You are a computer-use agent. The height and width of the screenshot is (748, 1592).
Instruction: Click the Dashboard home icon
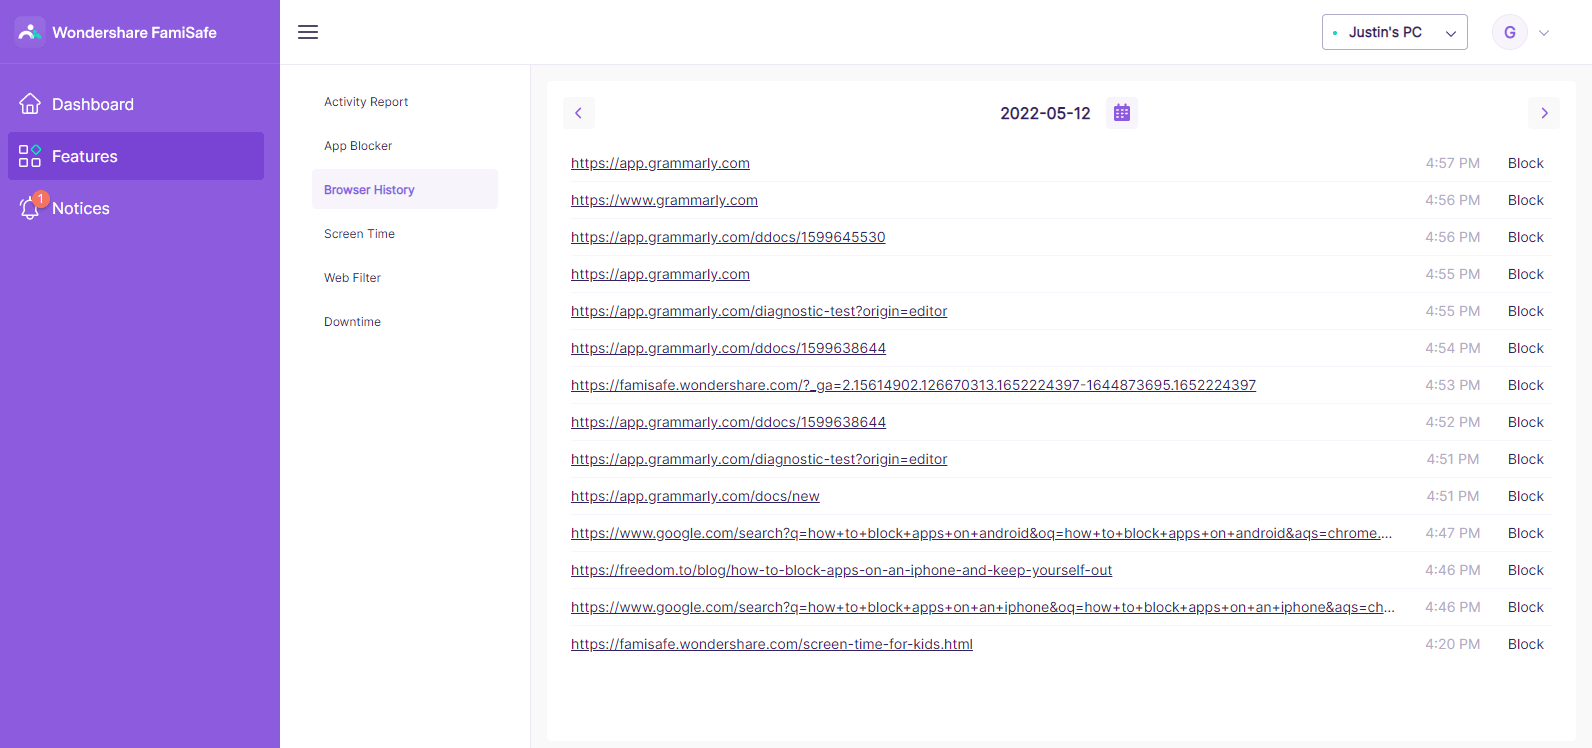(x=30, y=104)
